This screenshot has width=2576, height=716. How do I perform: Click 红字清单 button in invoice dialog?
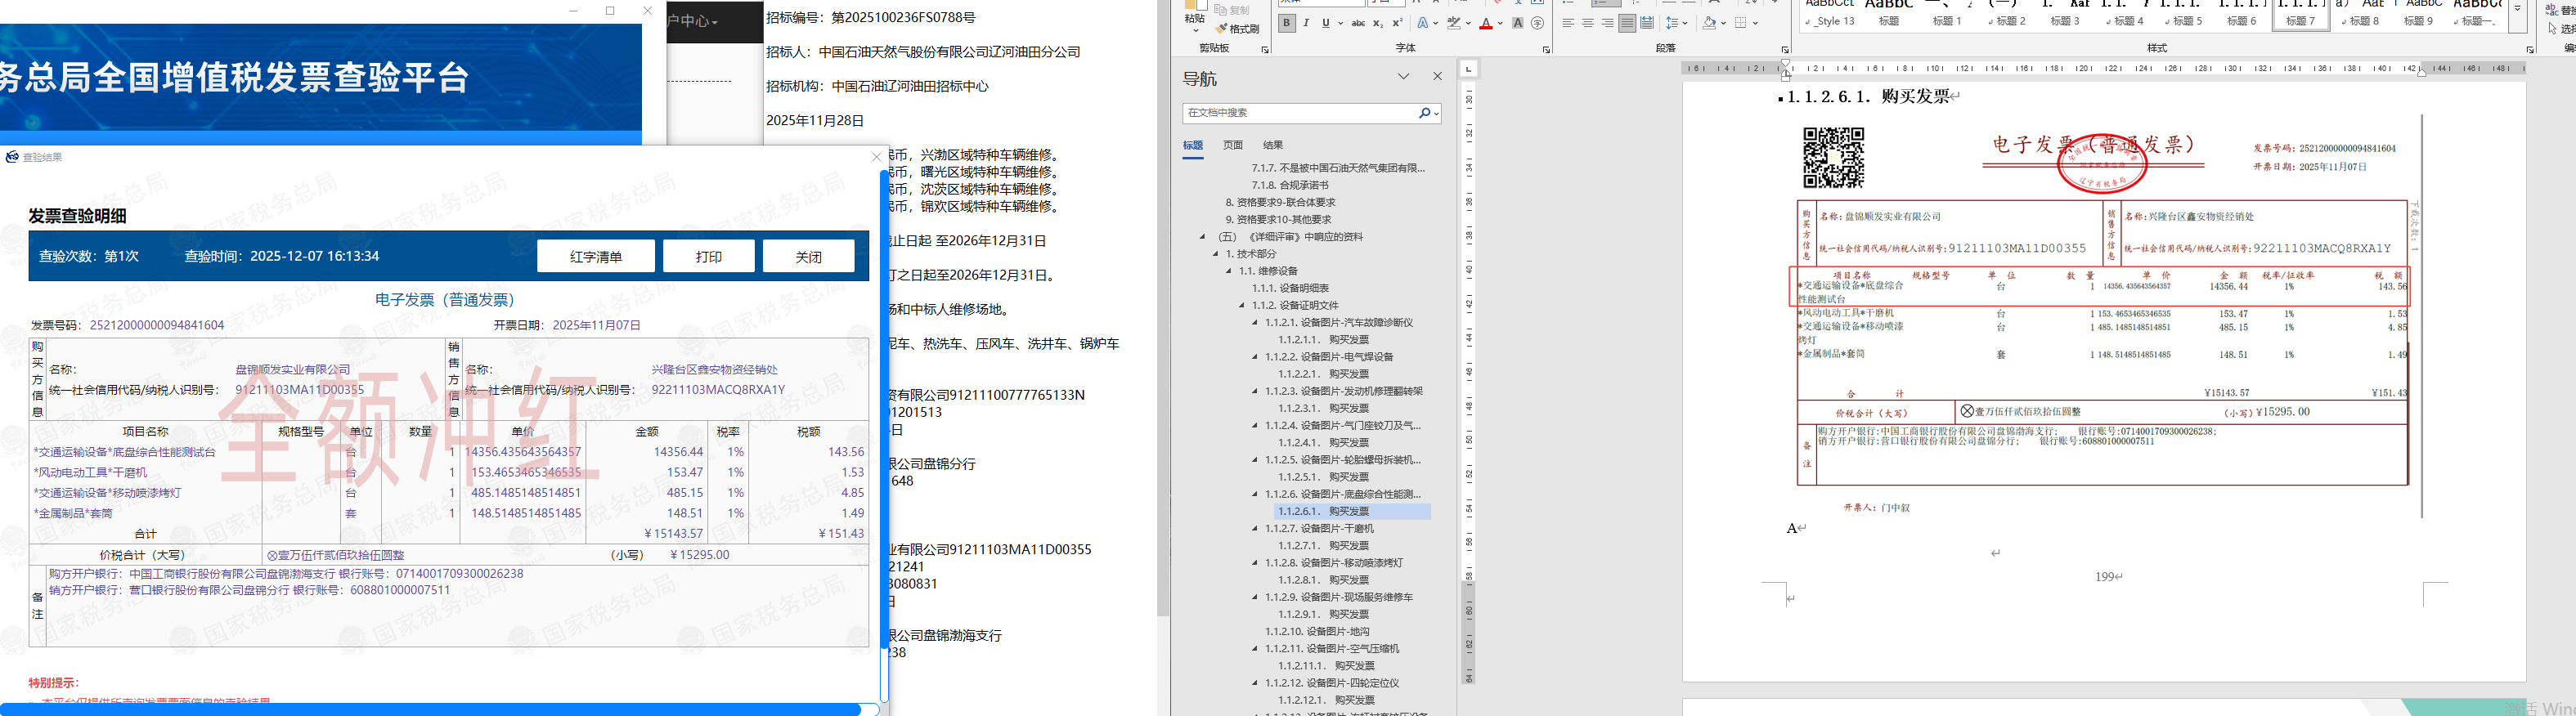click(596, 256)
